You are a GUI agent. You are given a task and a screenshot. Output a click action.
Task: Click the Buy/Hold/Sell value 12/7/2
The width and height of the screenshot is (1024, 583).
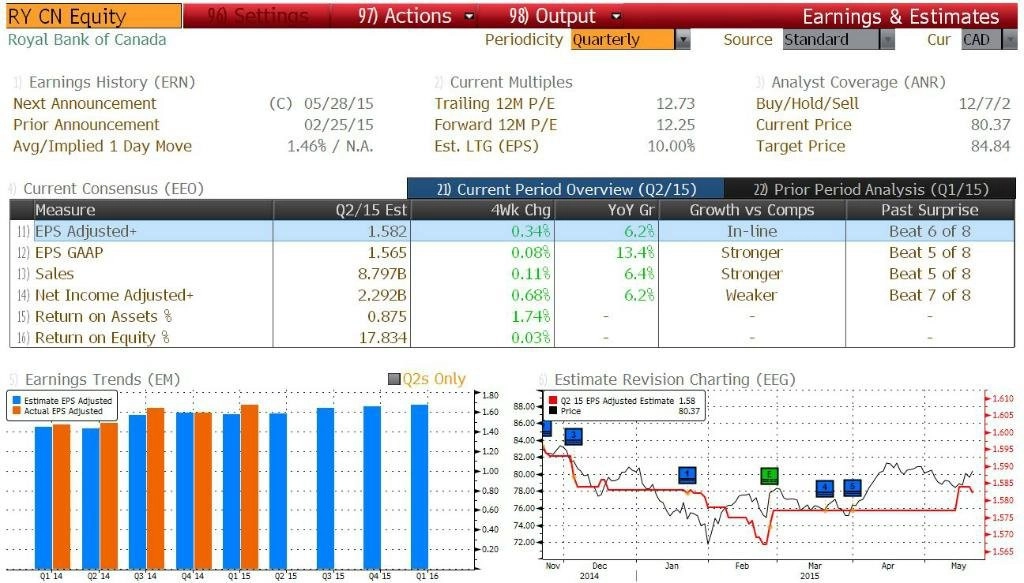click(985, 103)
